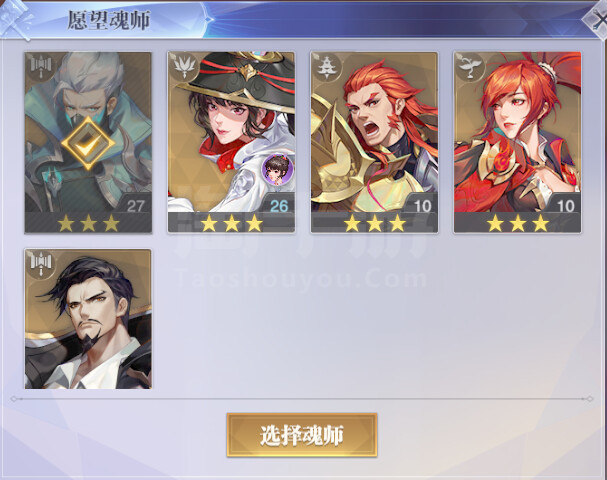Click three-star rating under gray-haired masked card
Screen dimensions: 607x480
pos(88,223)
